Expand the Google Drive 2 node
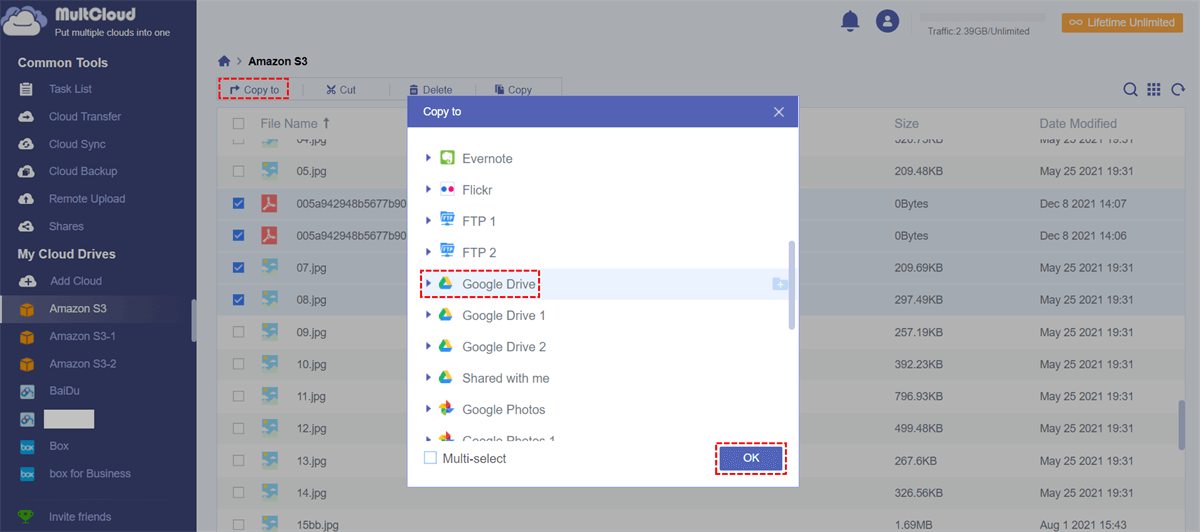Image resolution: width=1200 pixels, height=532 pixels. [428, 346]
